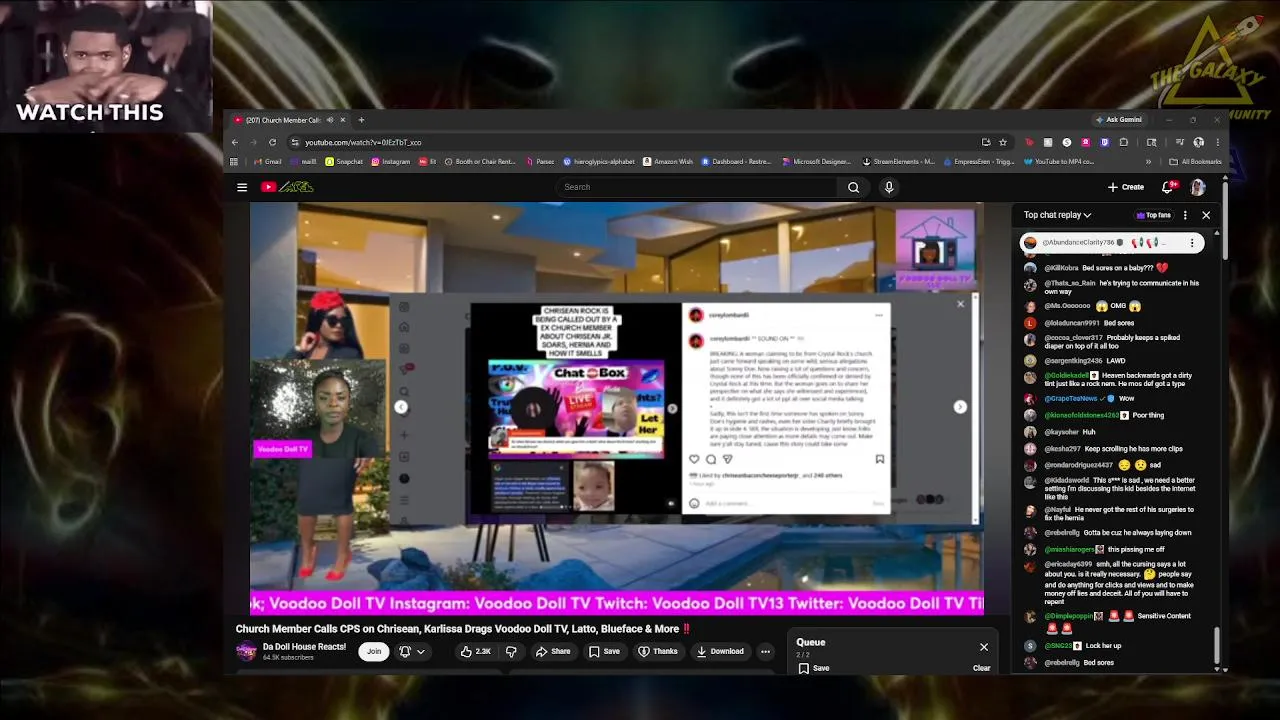The width and height of the screenshot is (1280, 720).
Task: Click the @KillKobra chat message
Action: click(x=1106, y=268)
